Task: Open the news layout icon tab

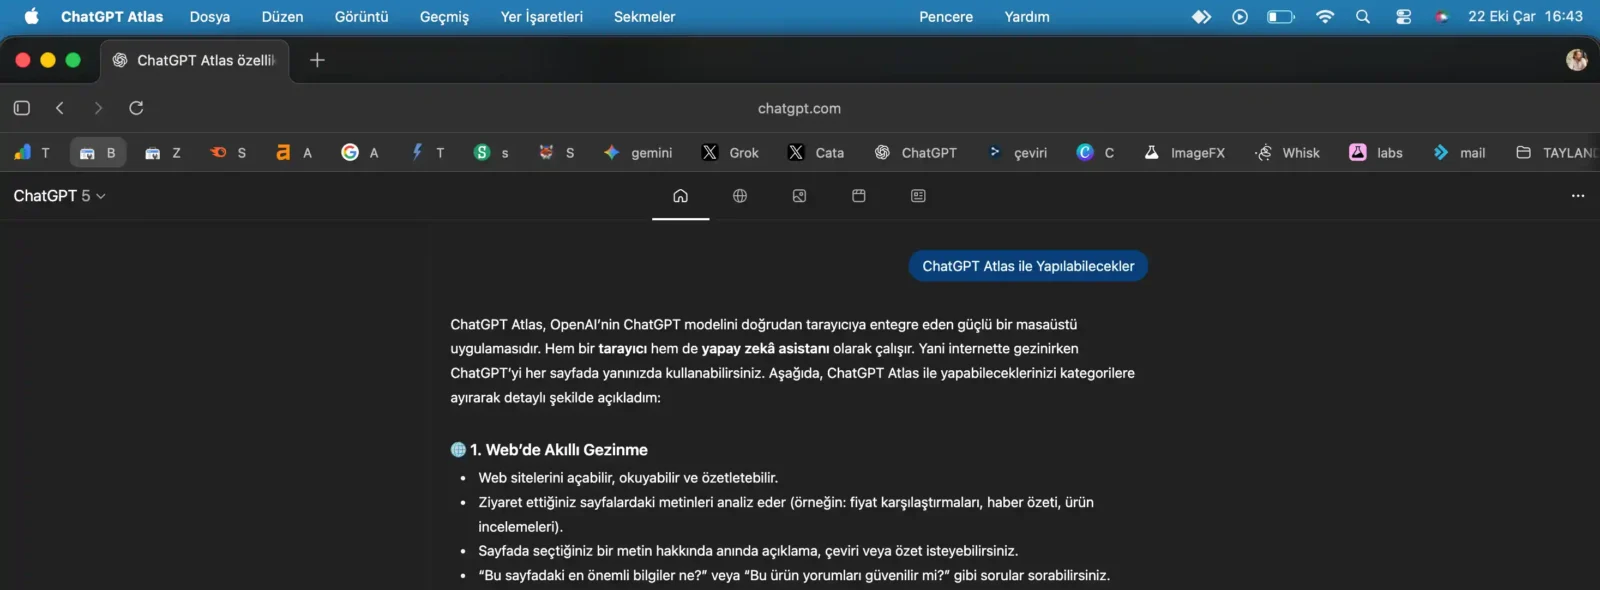Action: 918,196
